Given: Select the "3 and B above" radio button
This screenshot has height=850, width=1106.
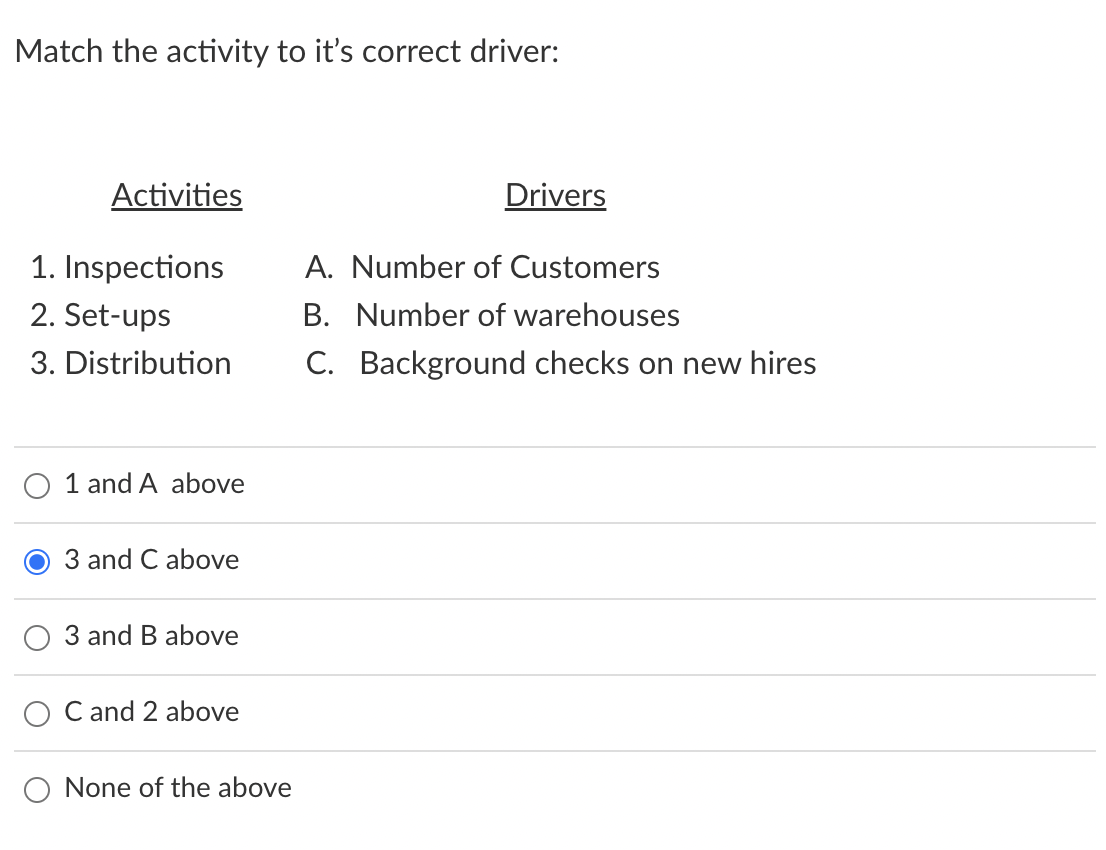Looking at the screenshot, I should tap(37, 637).
